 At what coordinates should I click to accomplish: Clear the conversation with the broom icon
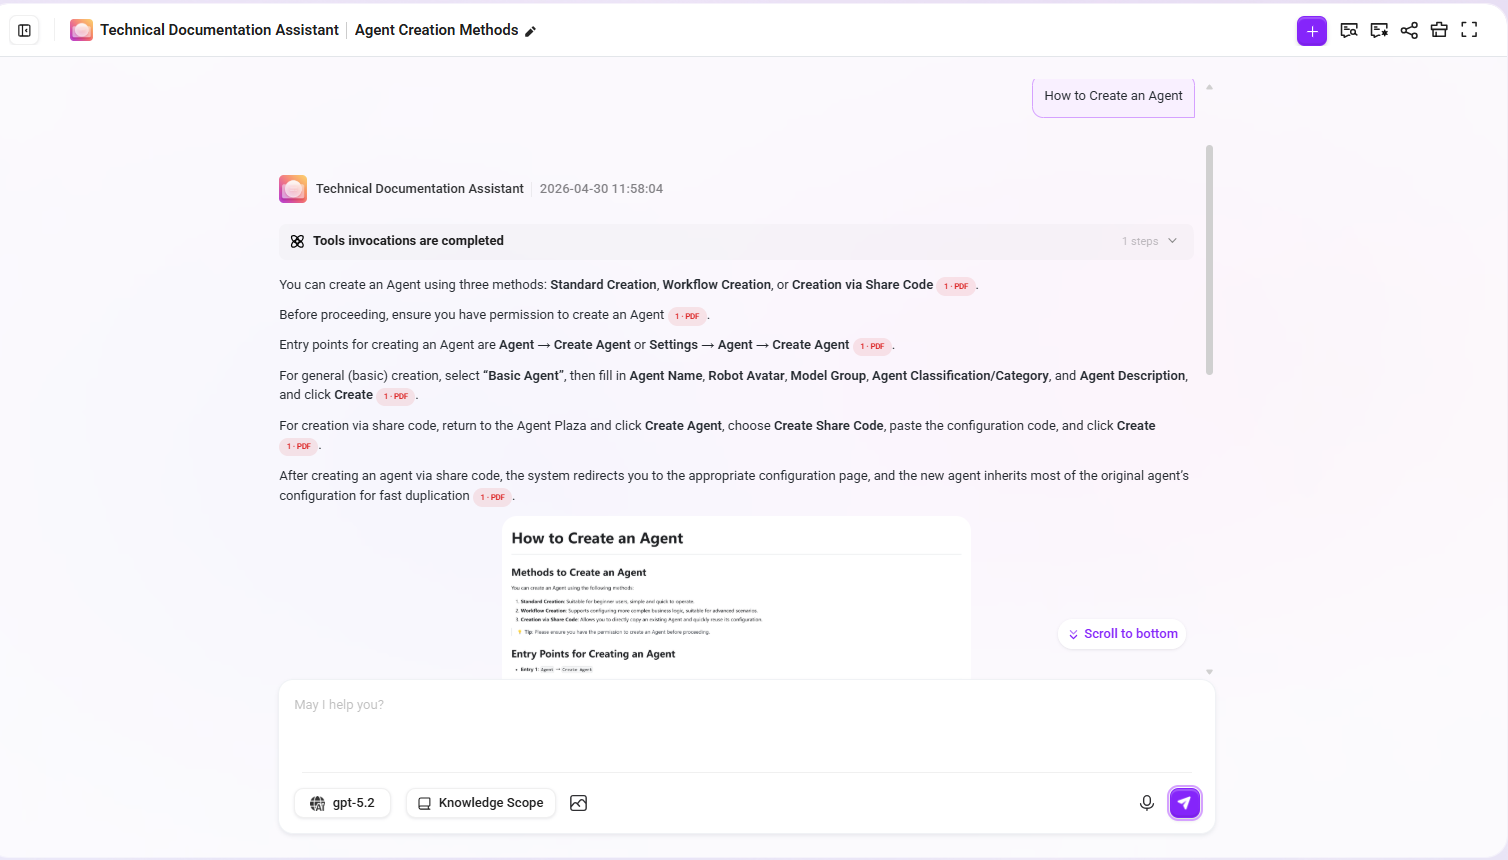coord(1439,30)
